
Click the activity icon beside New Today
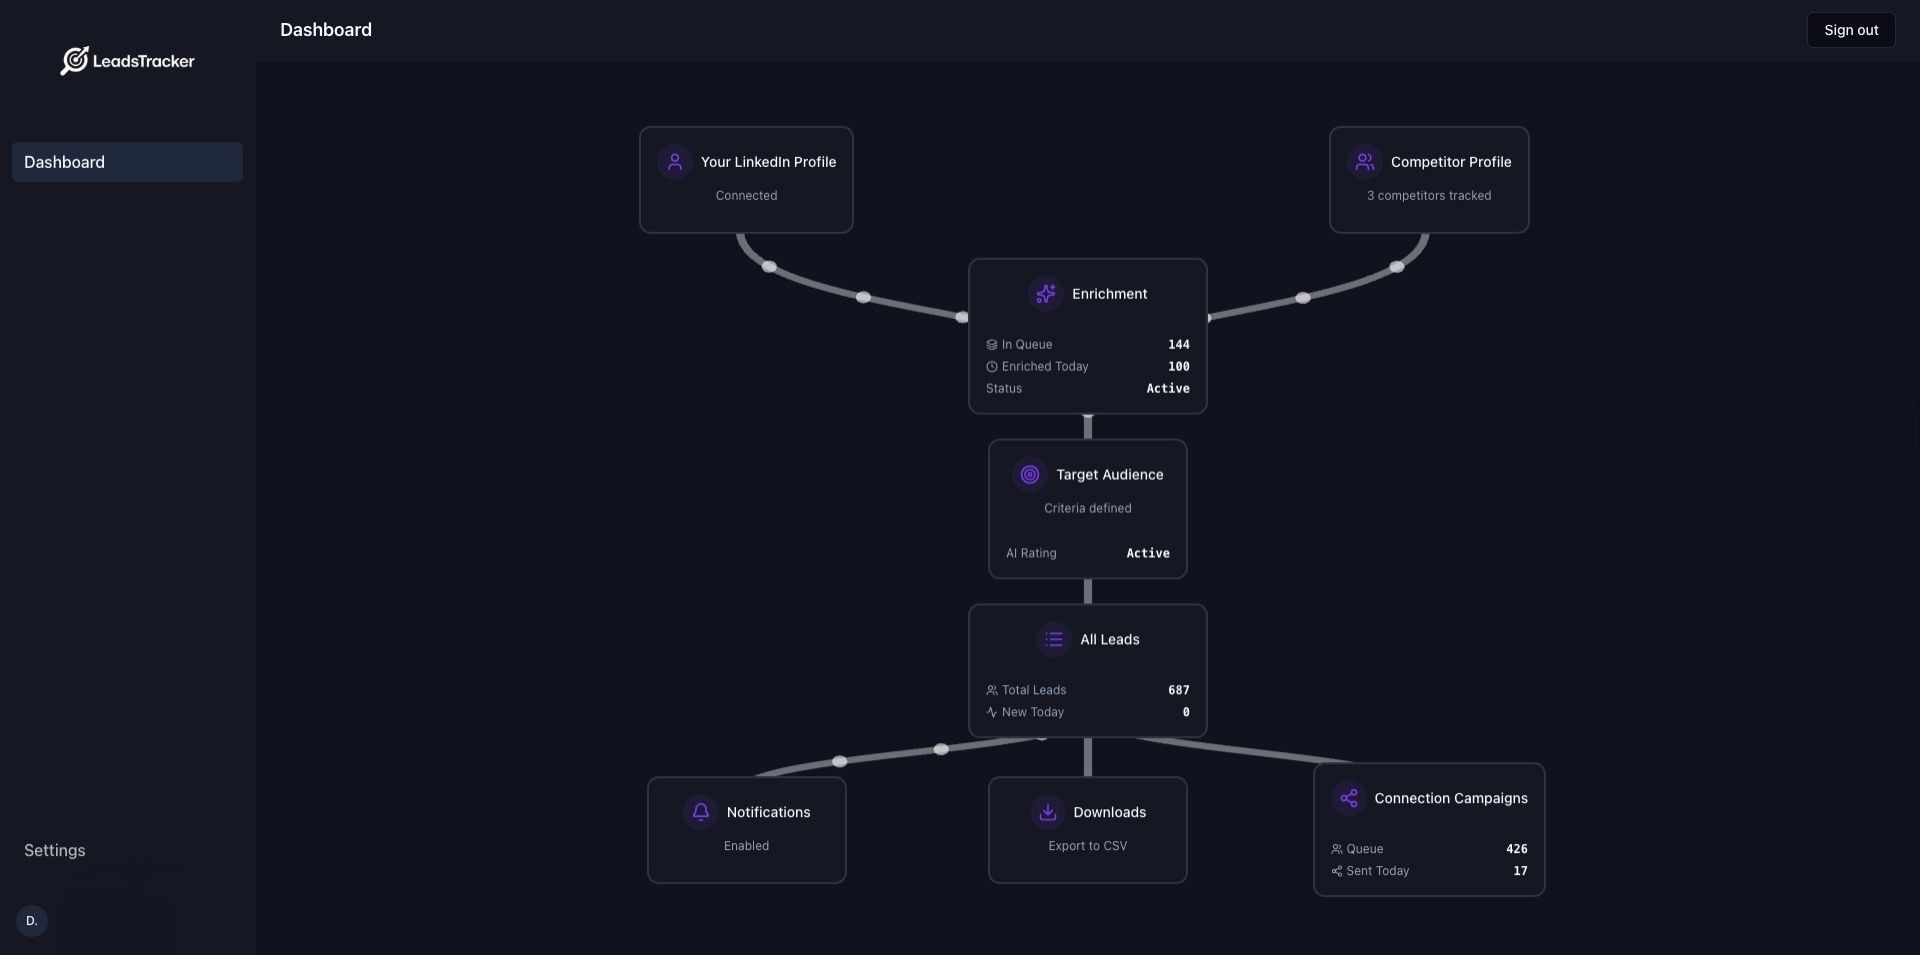(x=991, y=712)
